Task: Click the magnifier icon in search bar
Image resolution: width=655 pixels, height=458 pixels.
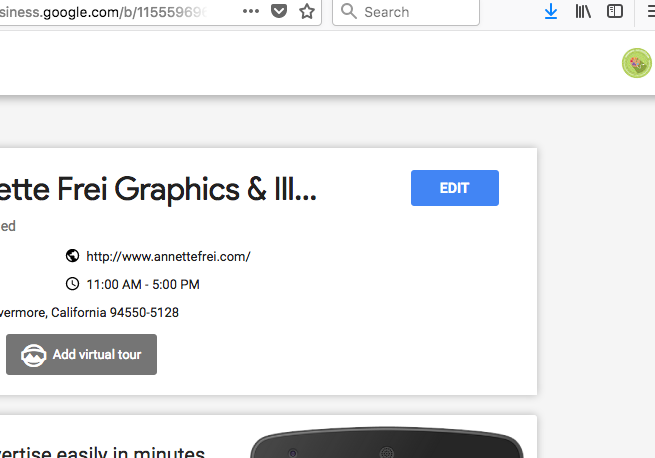Action: pos(349,11)
